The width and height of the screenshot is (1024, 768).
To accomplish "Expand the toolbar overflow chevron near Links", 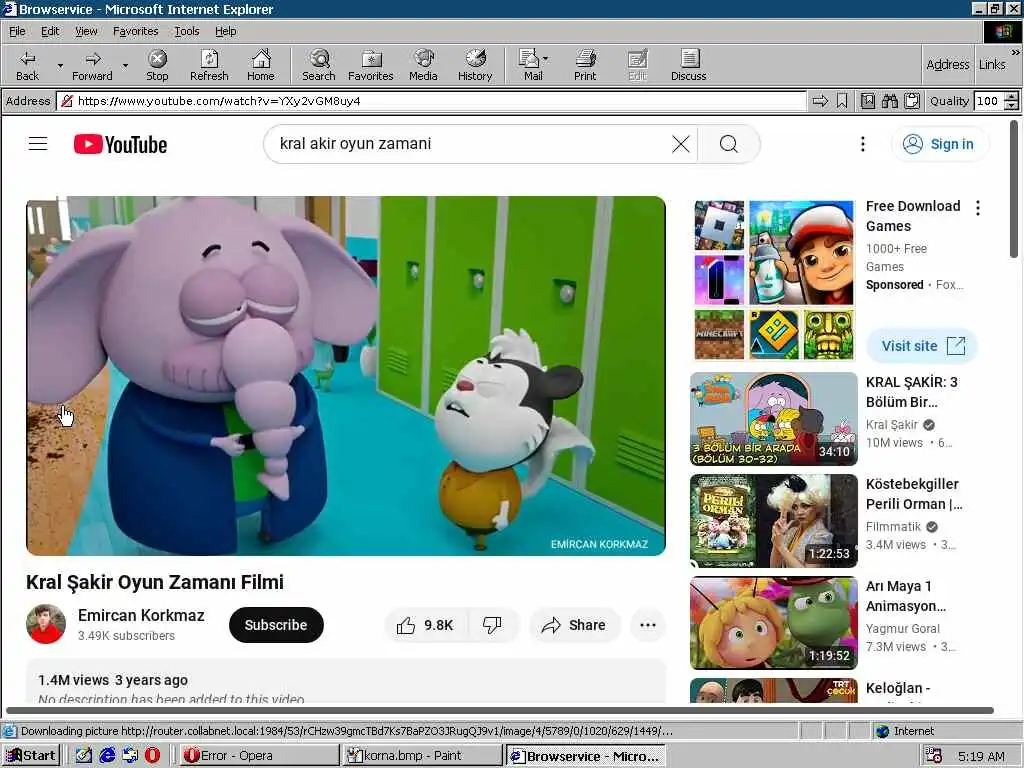I will [x=1016, y=52].
